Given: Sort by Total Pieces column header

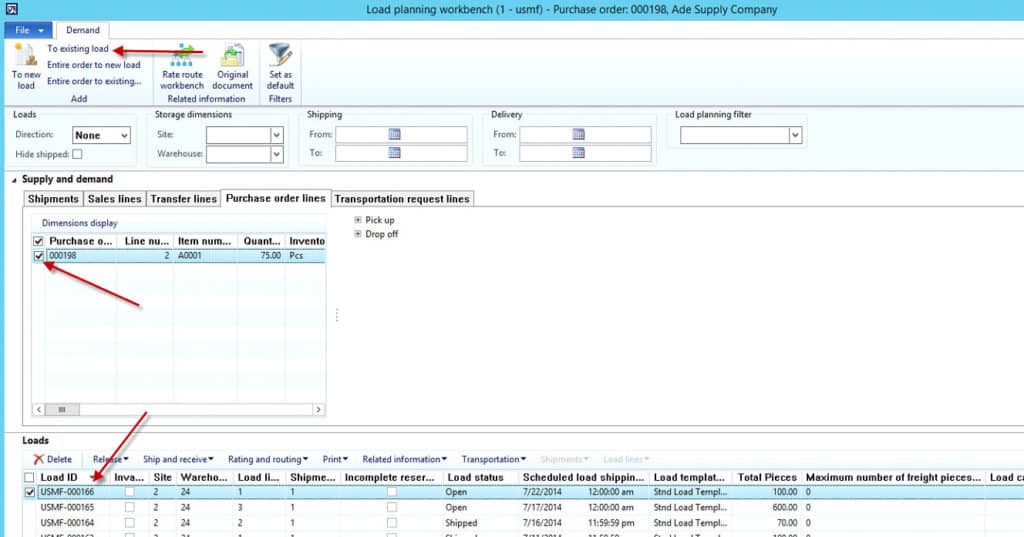Looking at the screenshot, I should [767, 478].
